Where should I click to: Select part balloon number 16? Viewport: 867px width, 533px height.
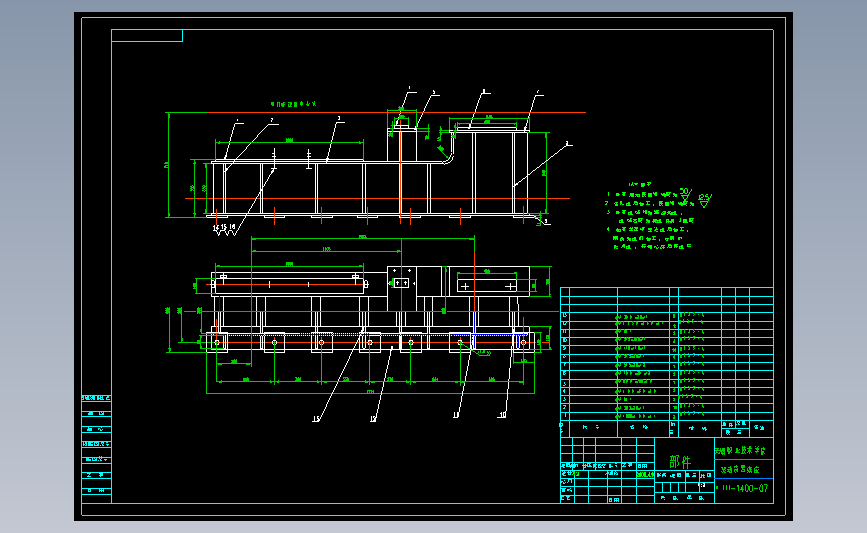point(232,227)
